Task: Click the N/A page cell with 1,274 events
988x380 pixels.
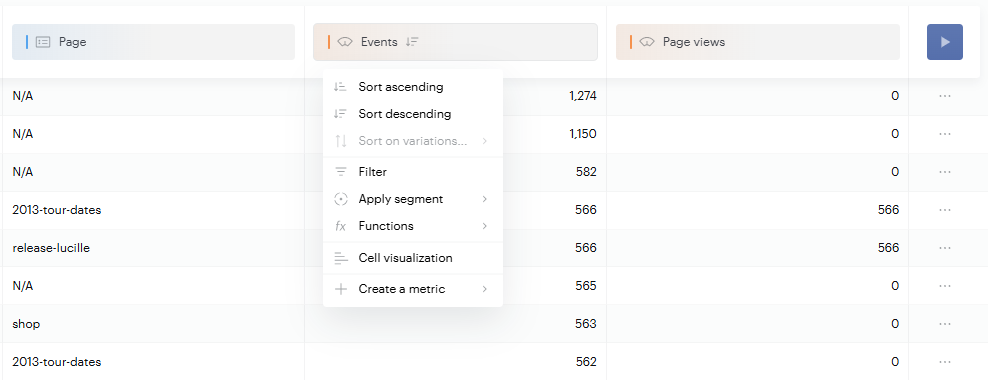Action: (x=23, y=96)
